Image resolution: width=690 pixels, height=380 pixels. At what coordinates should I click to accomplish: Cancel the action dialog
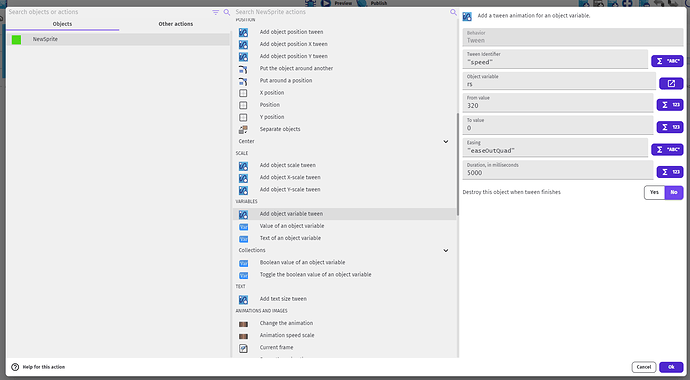pos(644,367)
